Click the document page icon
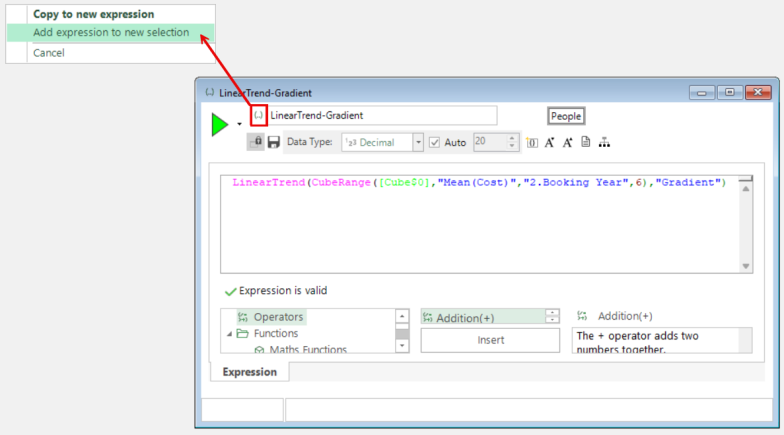Screen dimensions: 784x435 tap(586, 143)
